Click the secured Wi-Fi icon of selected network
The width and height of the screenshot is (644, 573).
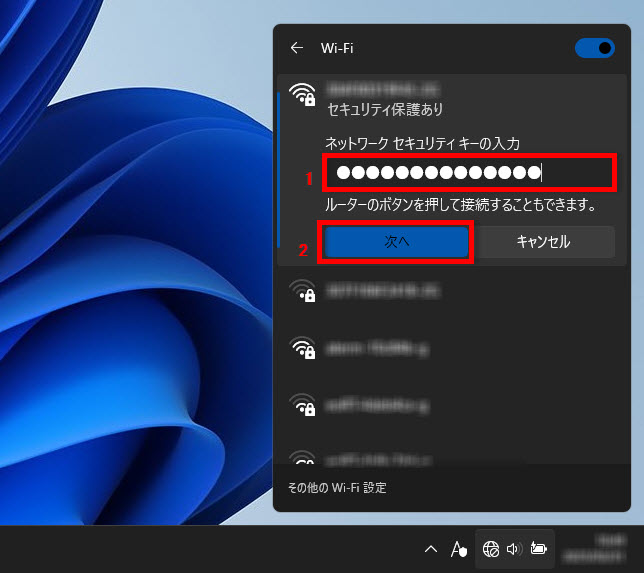pos(301,95)
